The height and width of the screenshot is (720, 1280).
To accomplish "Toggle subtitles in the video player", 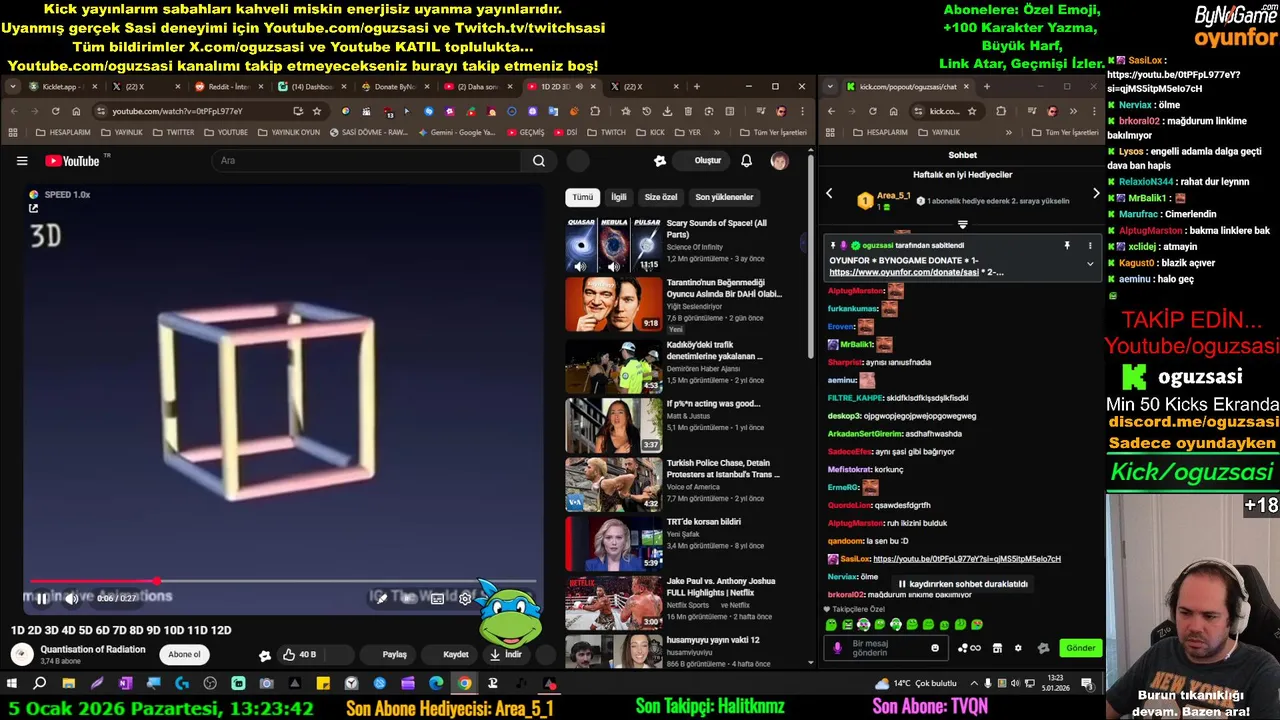I will point(437,599).
